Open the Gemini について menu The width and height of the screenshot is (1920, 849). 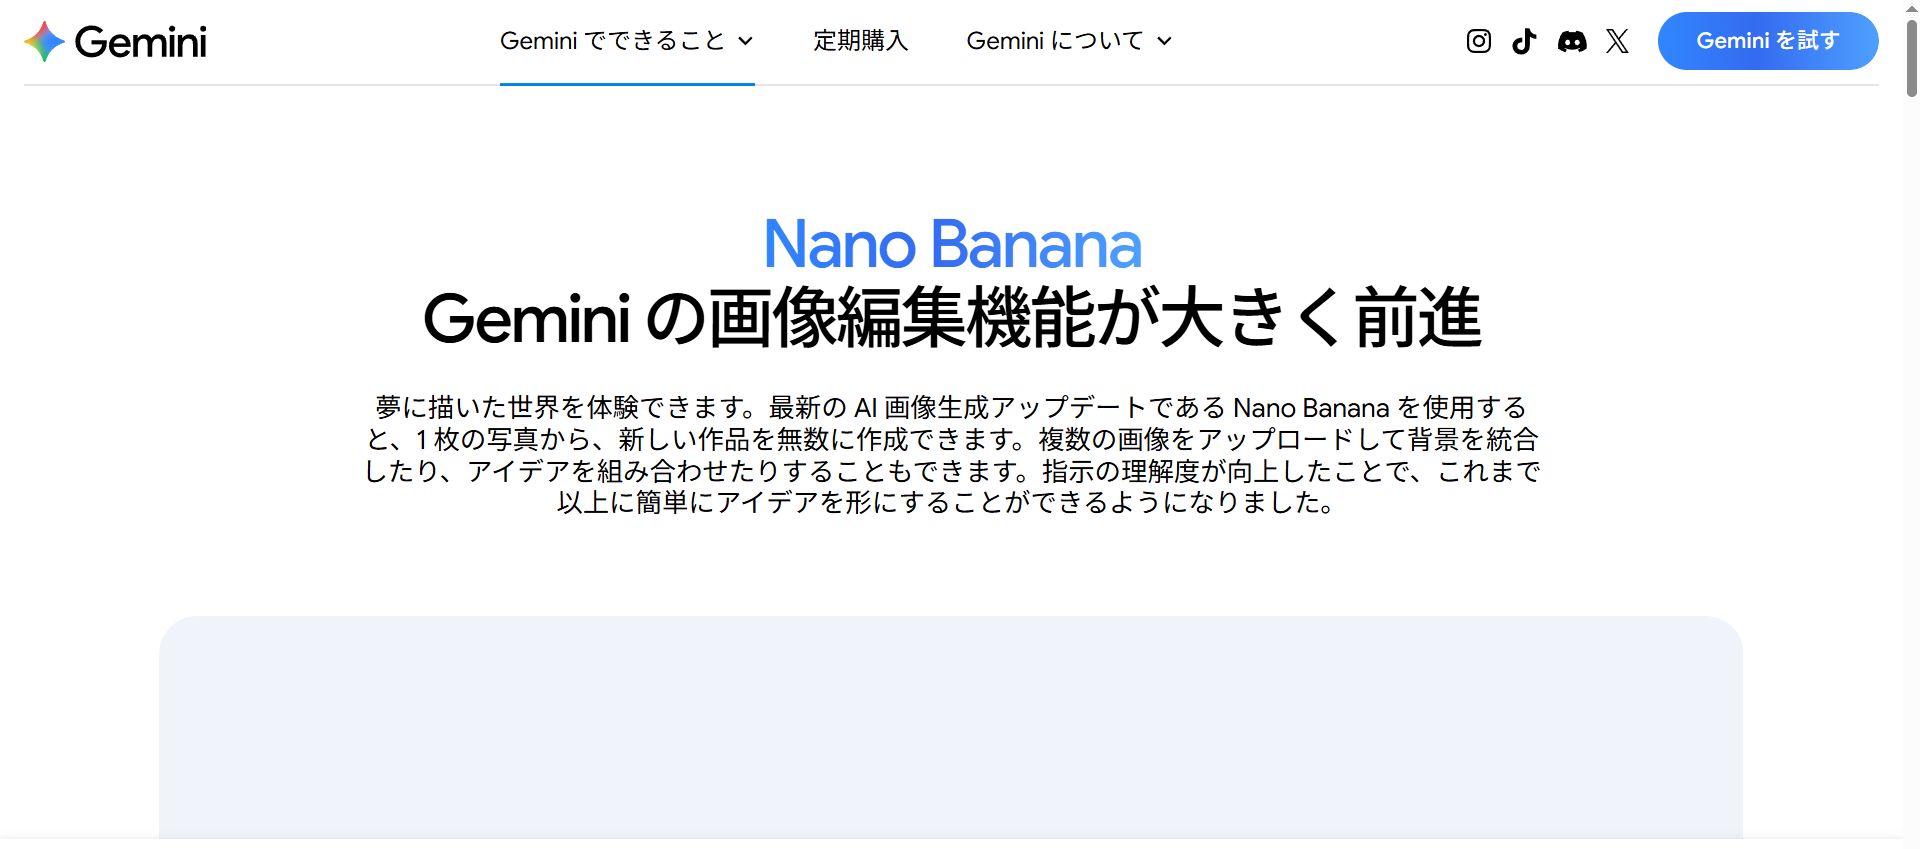coord(1054,41)
